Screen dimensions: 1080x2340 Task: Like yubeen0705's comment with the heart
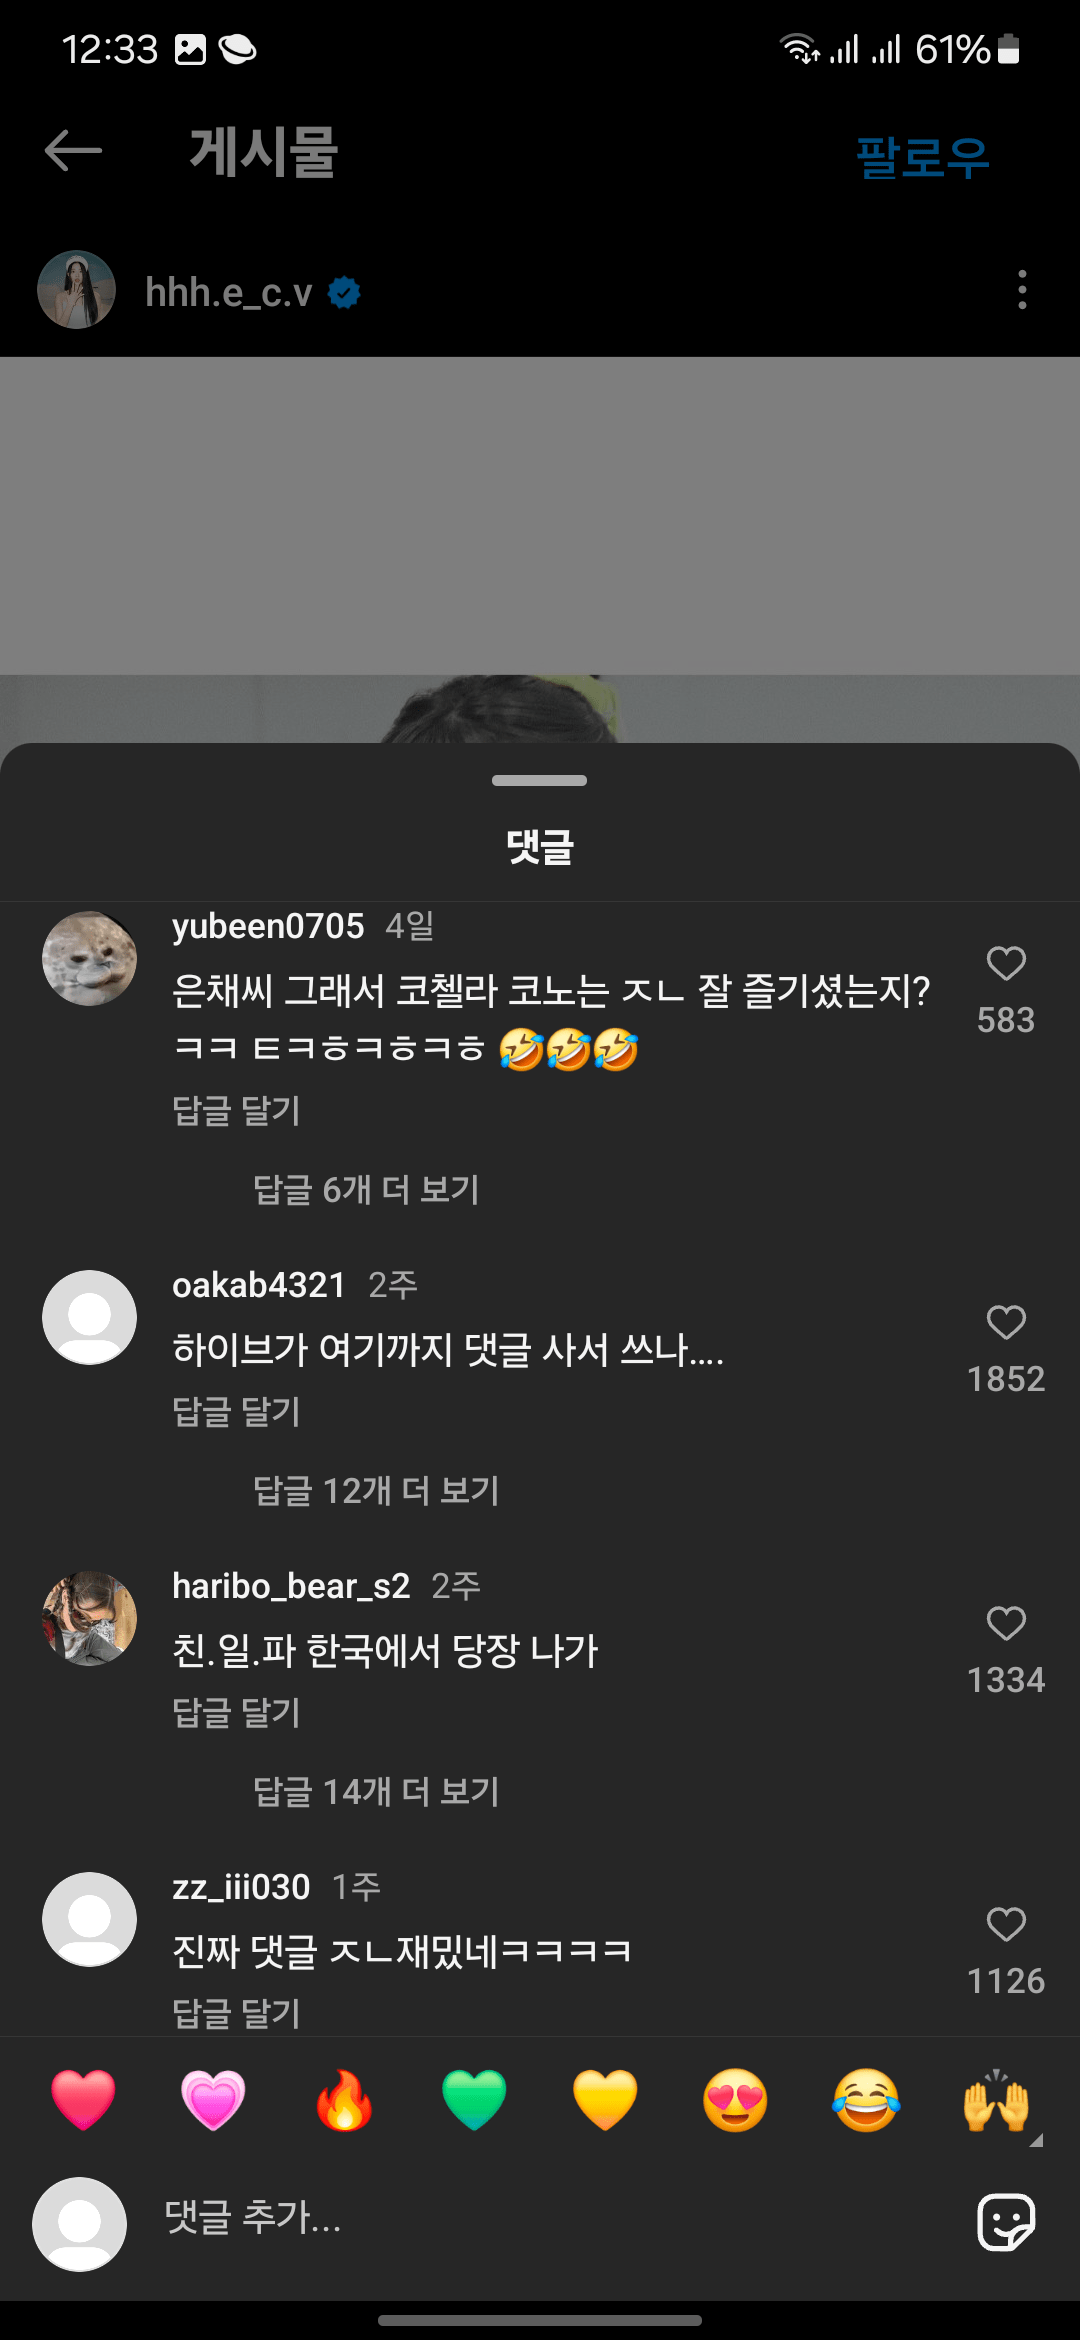pos(1006,964)
